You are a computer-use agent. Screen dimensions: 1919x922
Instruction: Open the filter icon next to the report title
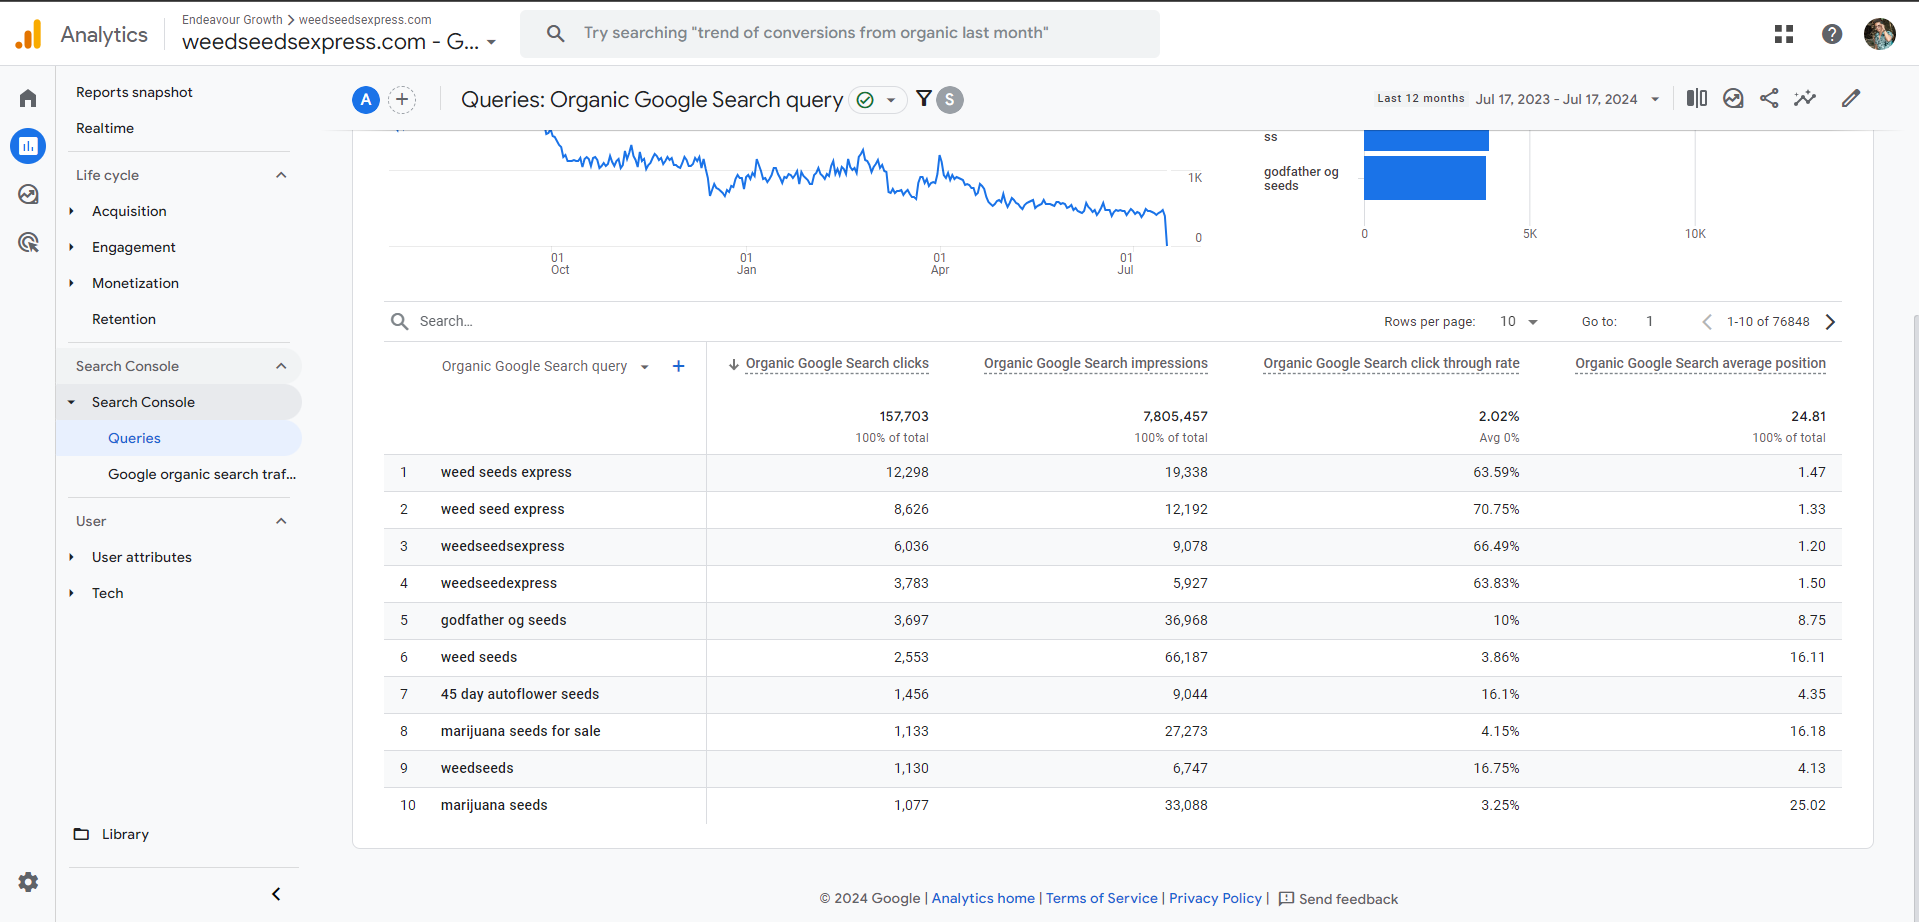(922, 99)
